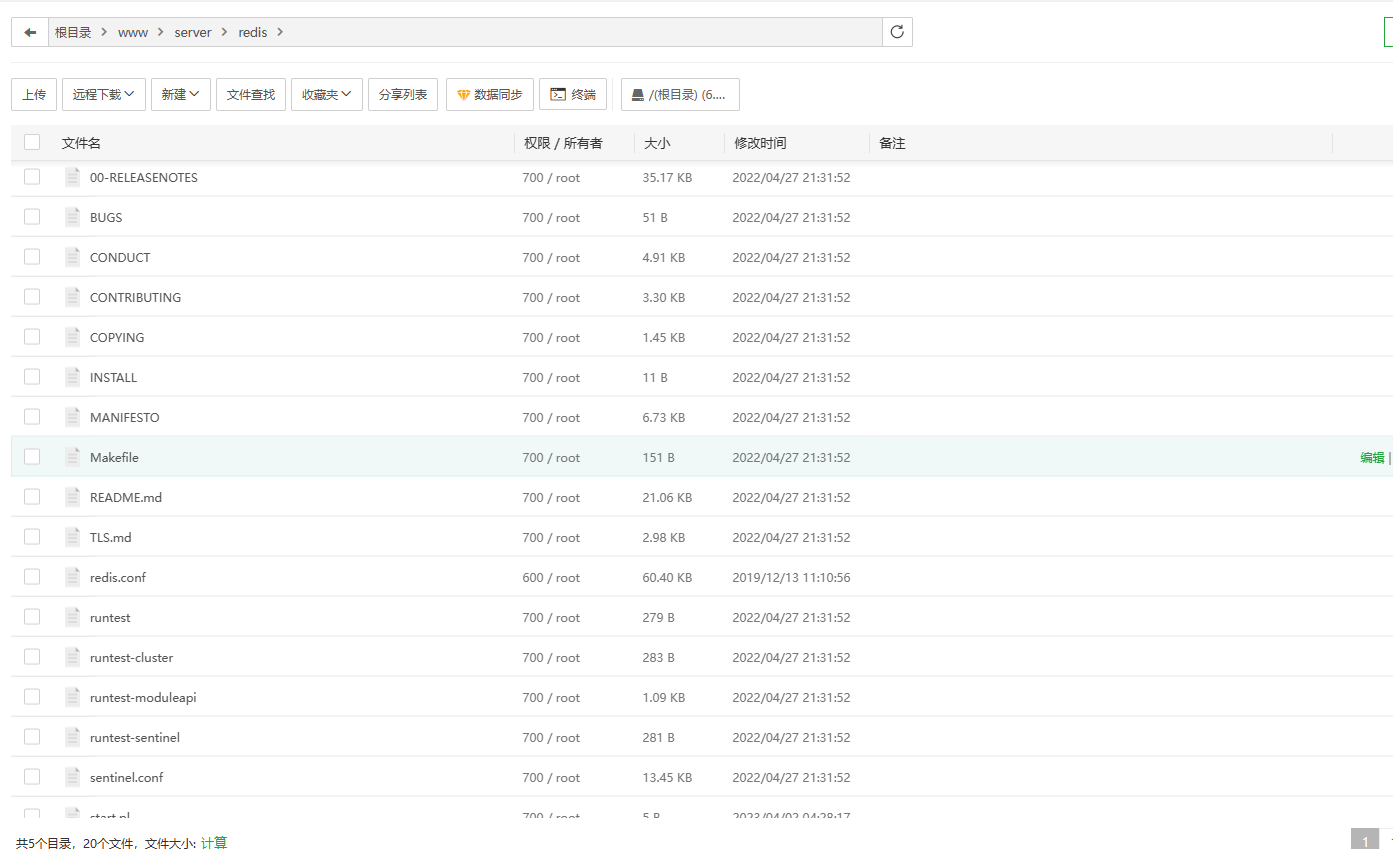Screen dimensions: 1393x849
Task: Go to www in the breadcrumb
Action: point(133,32)
